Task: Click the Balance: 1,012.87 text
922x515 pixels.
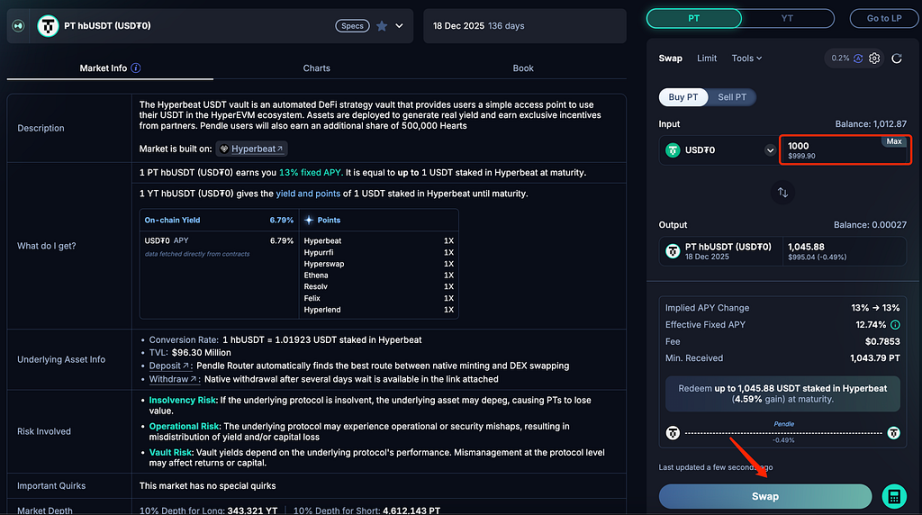Action: click(x=871, y=124)
